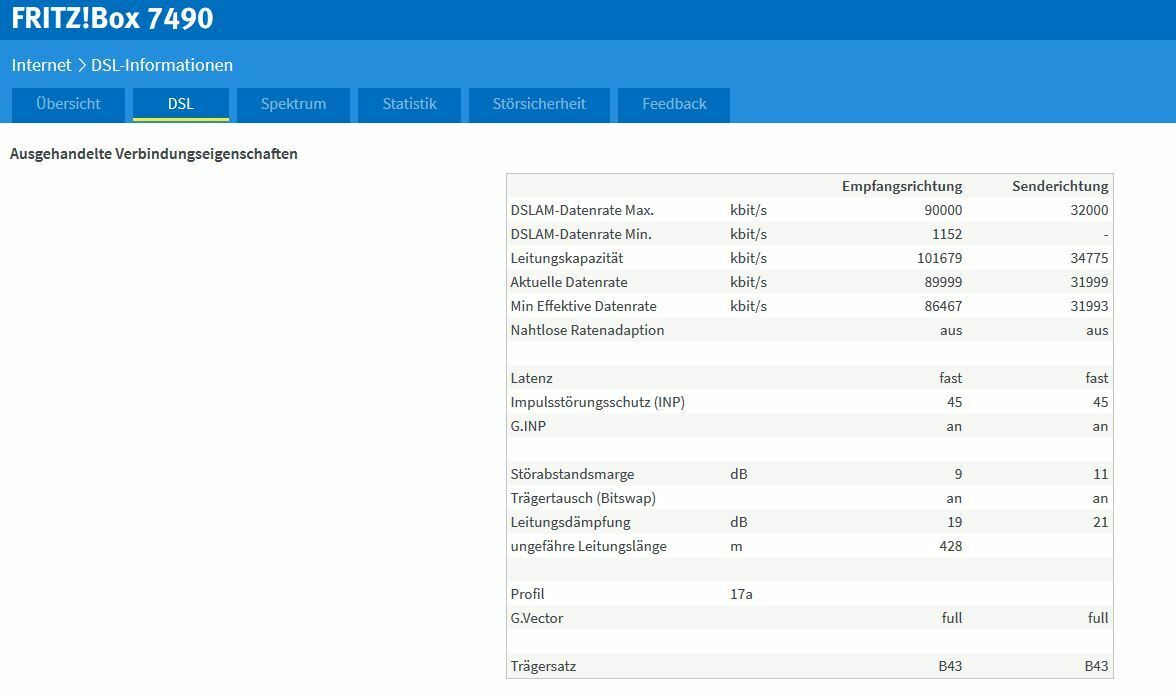The width and height of the screenshot is (1176, 696).
Task: Click the Leitungsdämpfung row label
Action: (x=571, y=522)
